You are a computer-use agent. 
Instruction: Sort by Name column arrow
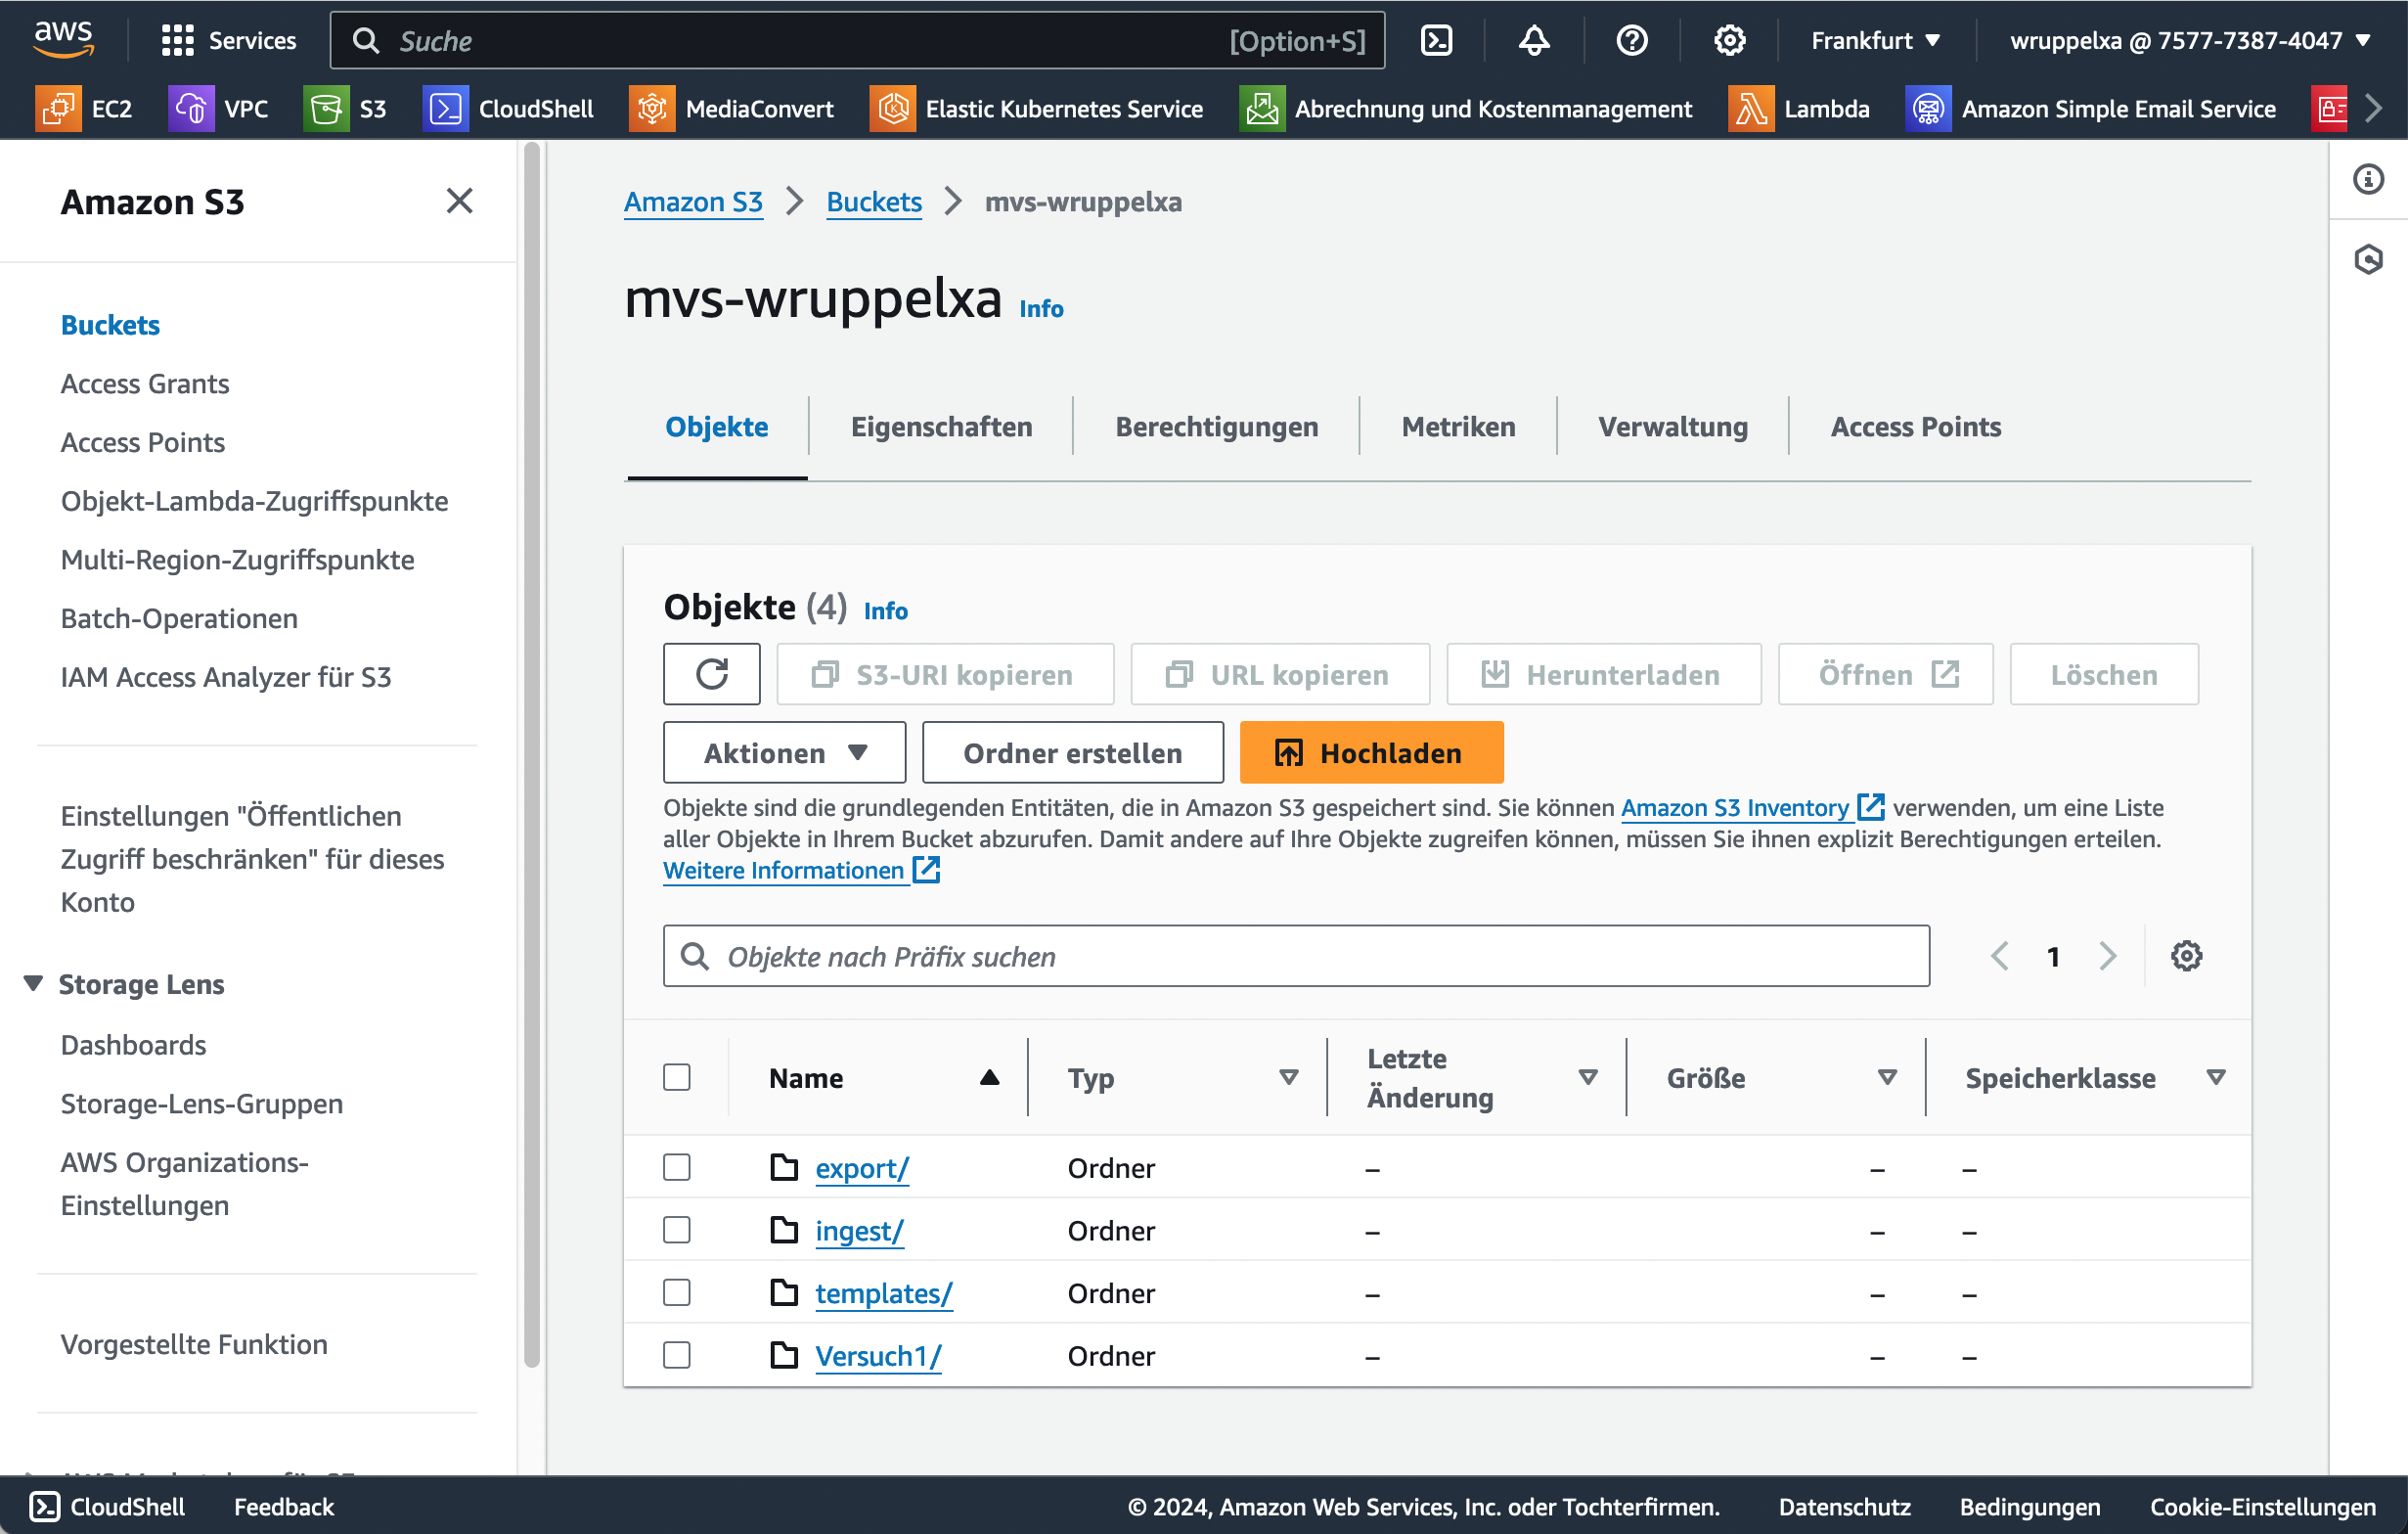[x=989, y=1077]
